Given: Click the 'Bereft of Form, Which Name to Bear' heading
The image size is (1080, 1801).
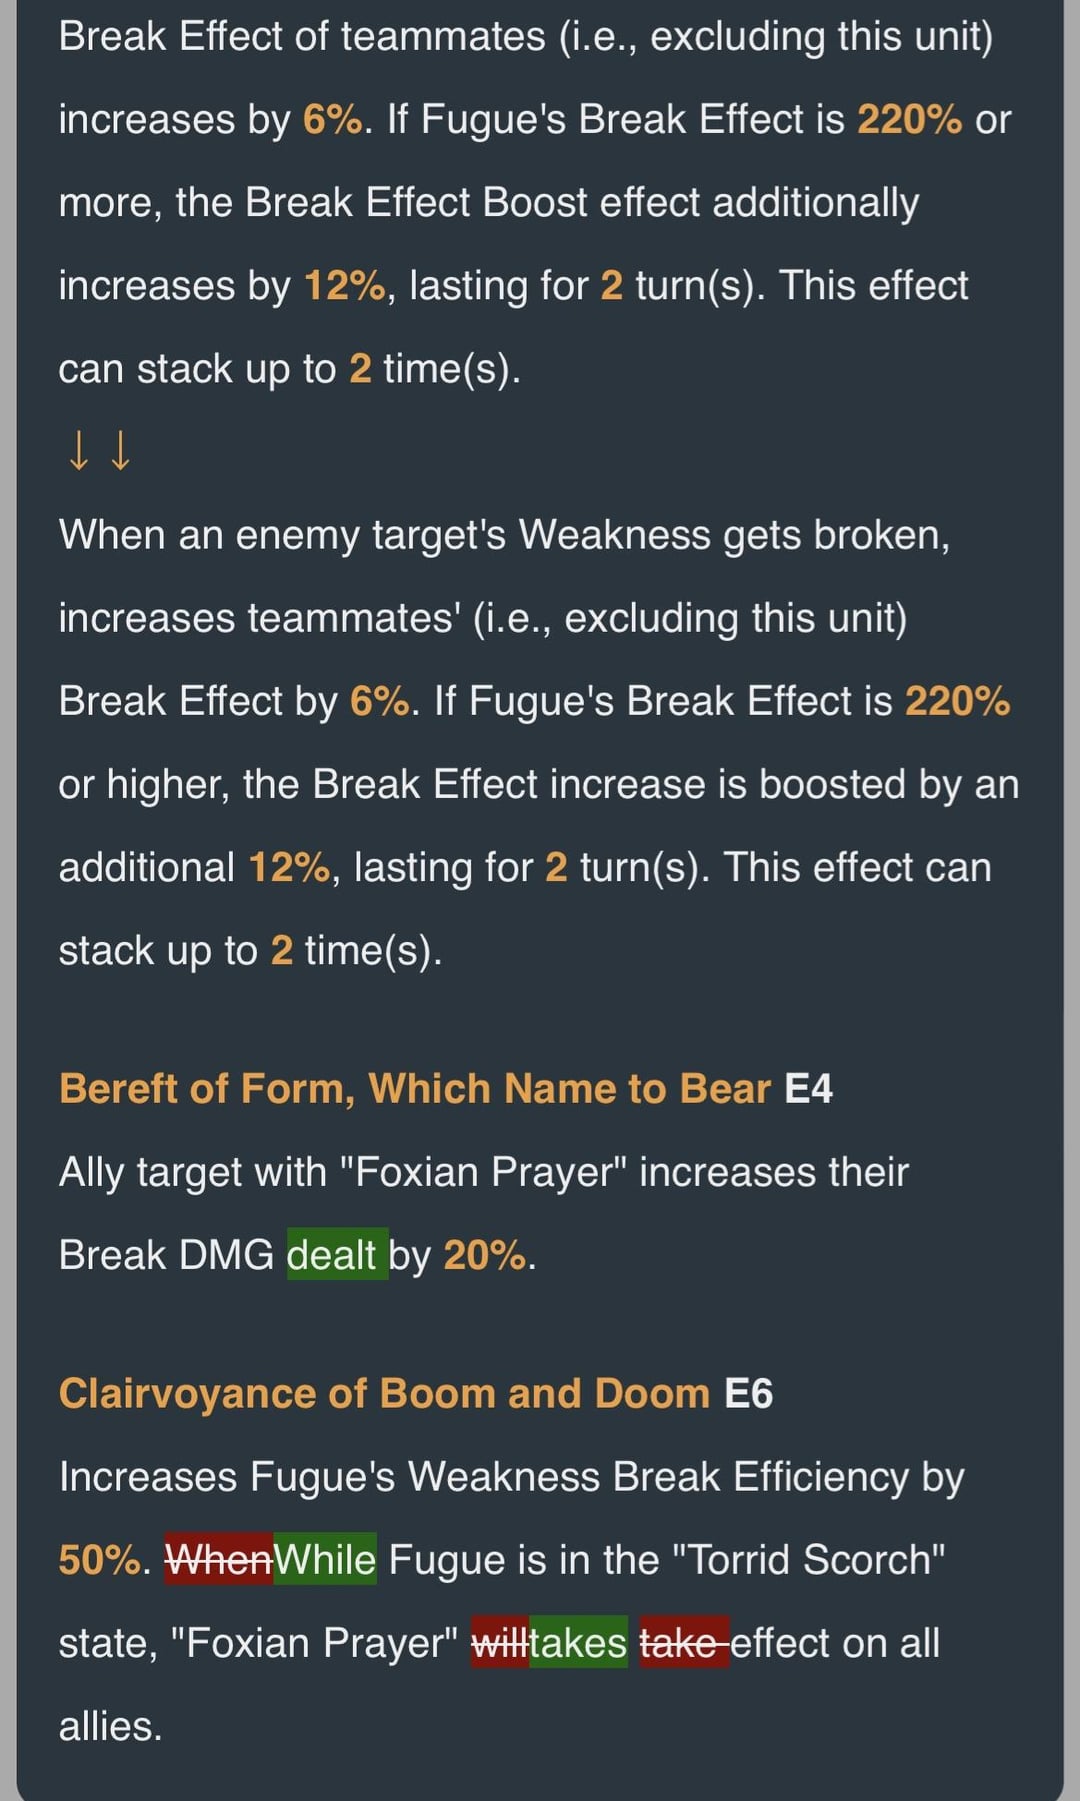Looking at the screenshot, I should pyautogui.click(x=415, y=1089).
